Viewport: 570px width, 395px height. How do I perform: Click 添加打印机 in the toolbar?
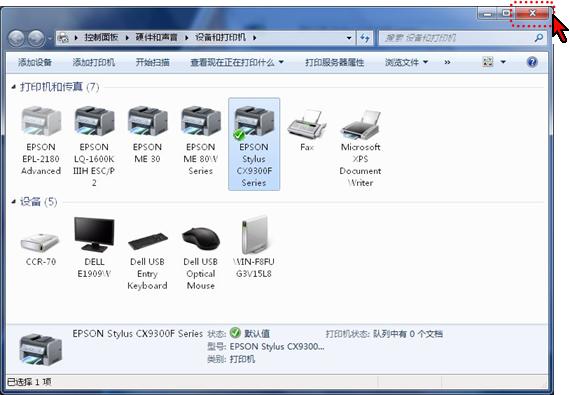(x=93, y=63)
